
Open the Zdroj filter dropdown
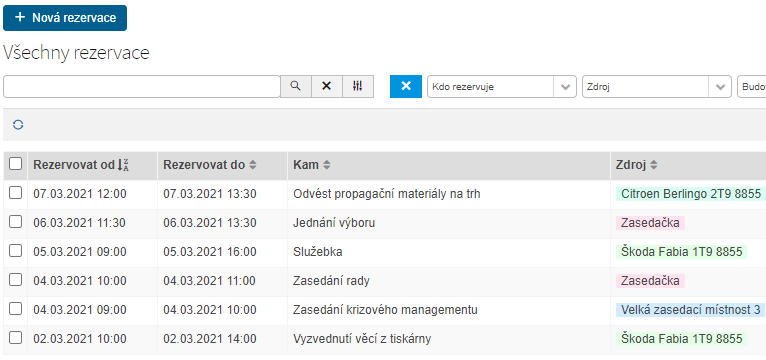click(657, 86)
